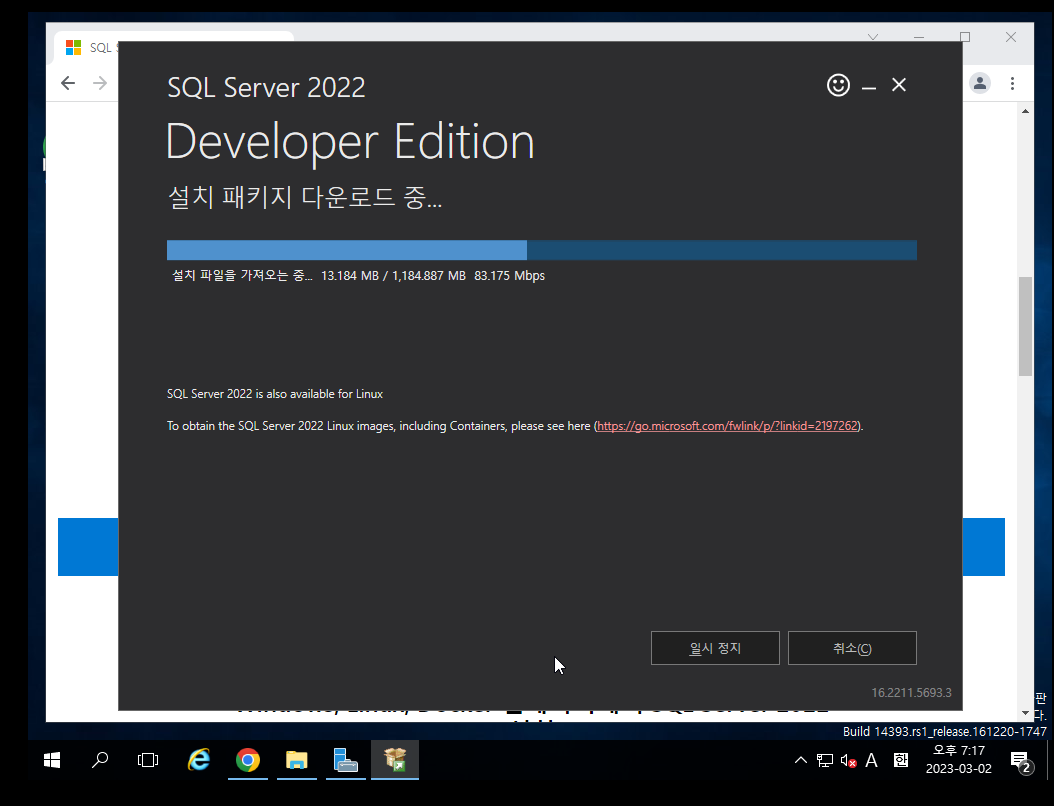Cancel the installation with 취소(C) button

coord(852,648)
